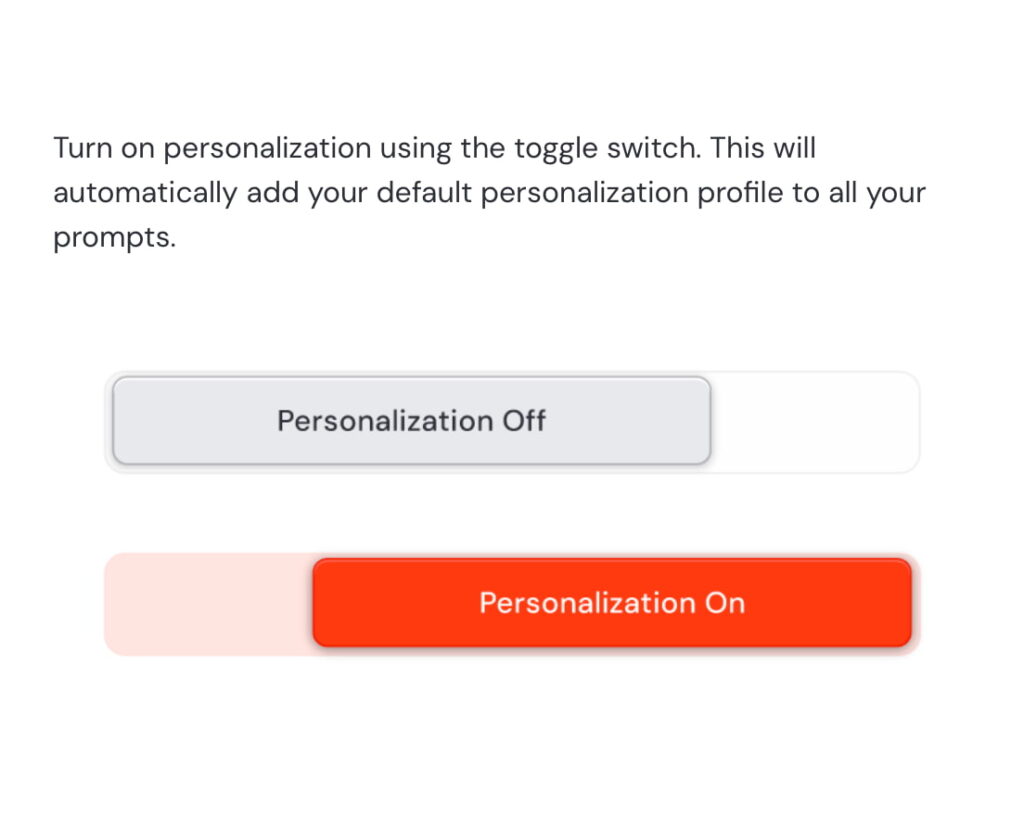Viewport: 1024px width, 816px height.
Task: Click the word 'personalization' in the first line
Action: coord(267,149)
